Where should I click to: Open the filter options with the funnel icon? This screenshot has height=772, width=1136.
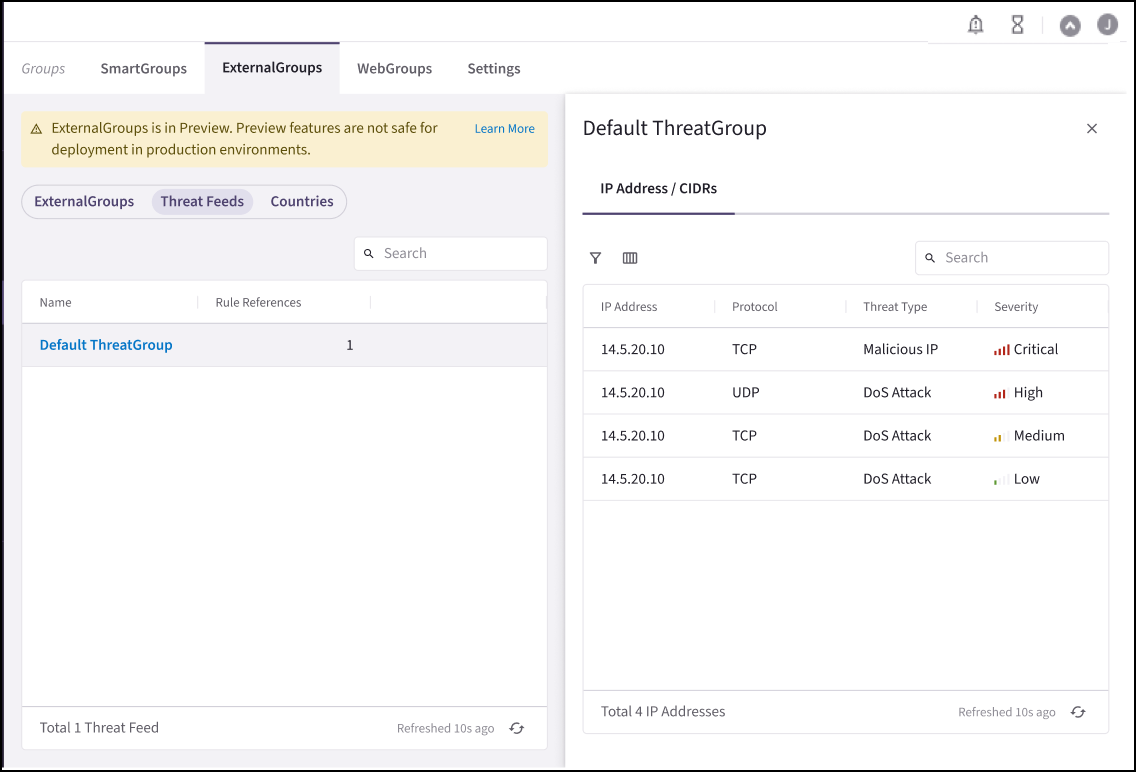596,258
